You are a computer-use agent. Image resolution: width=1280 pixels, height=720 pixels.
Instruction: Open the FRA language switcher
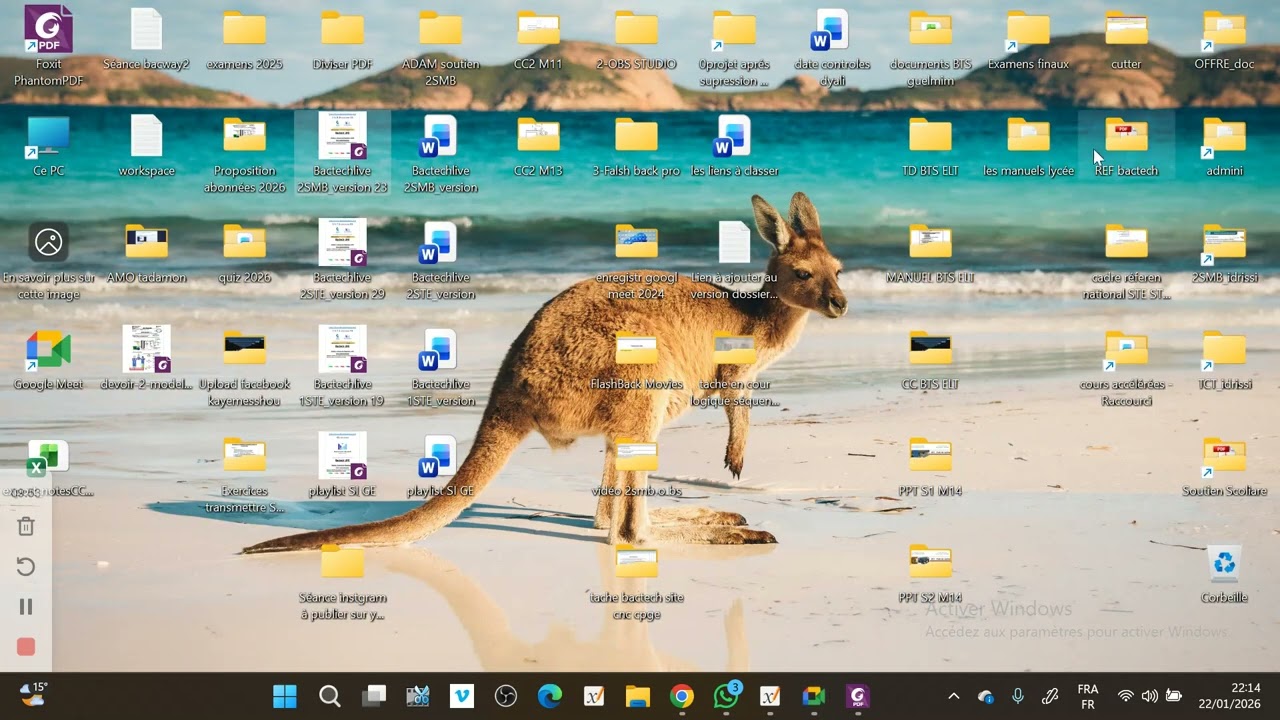tap(1088, 696)
